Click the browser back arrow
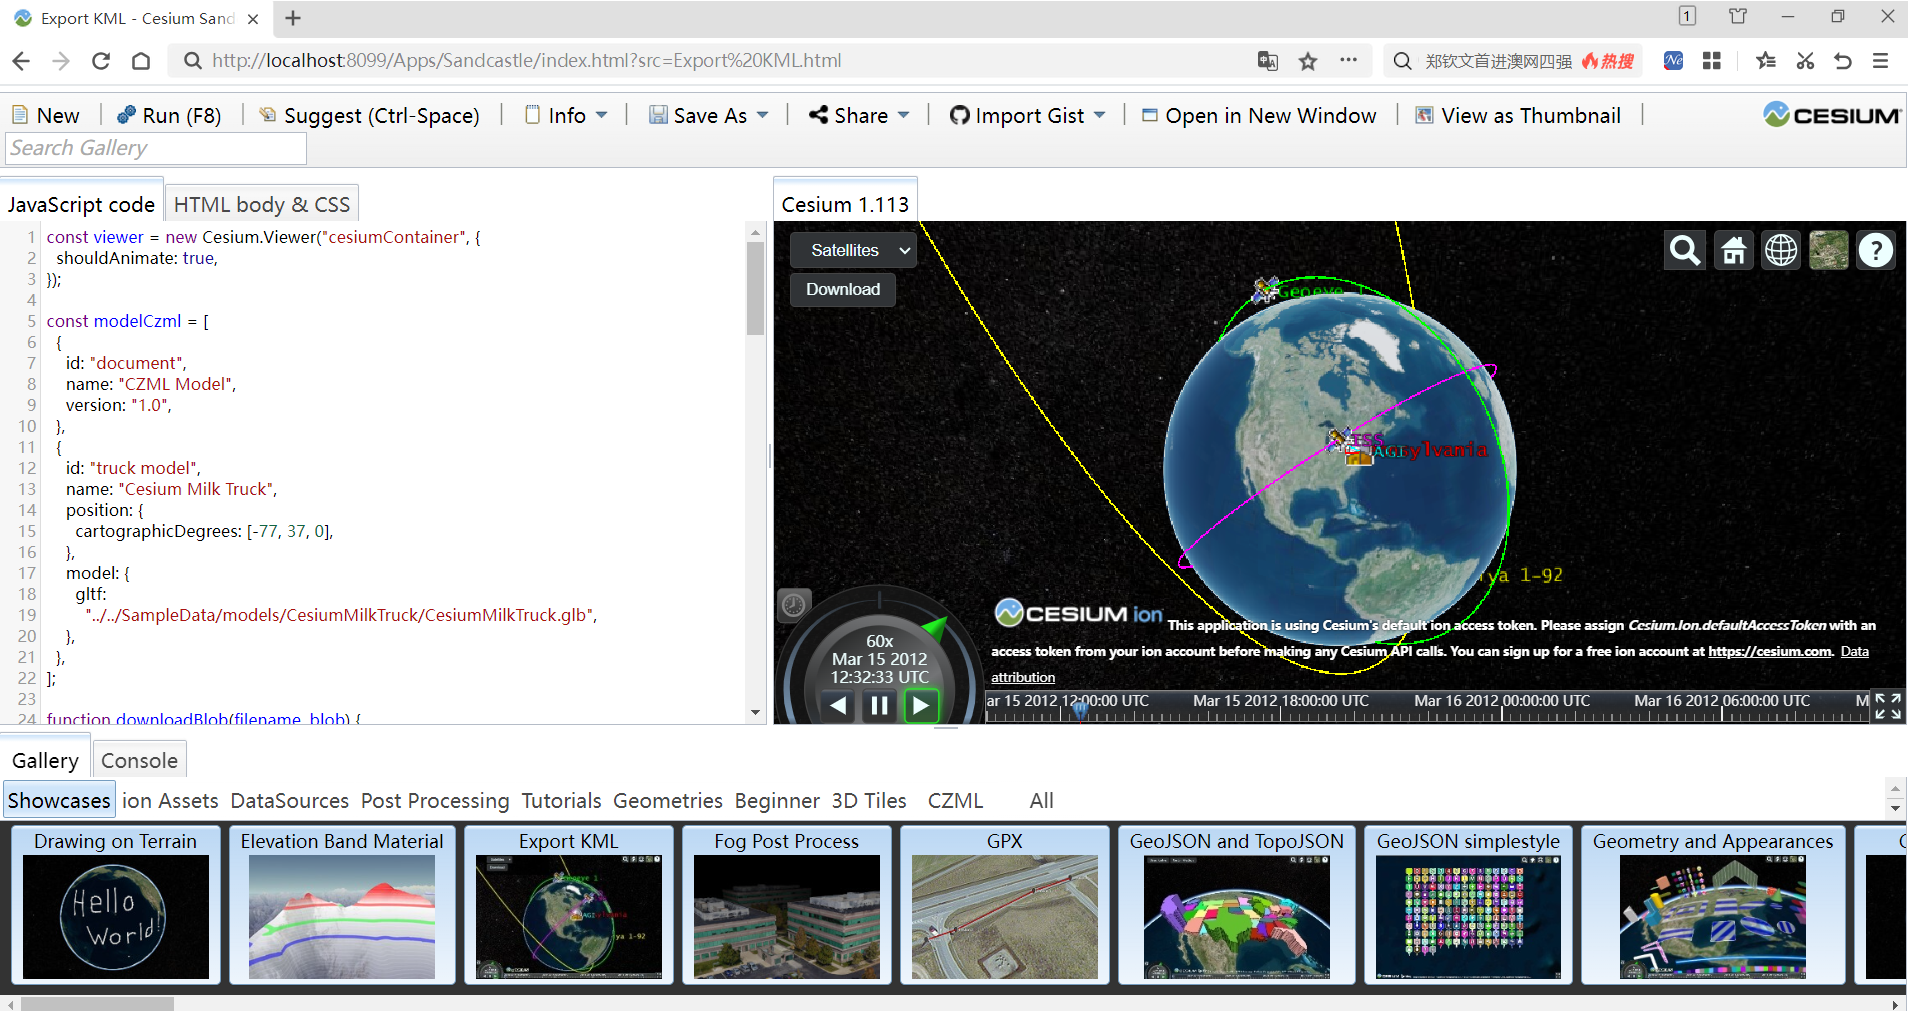The width and height of the screenshot is (1908, 1011). pos(21,61)
